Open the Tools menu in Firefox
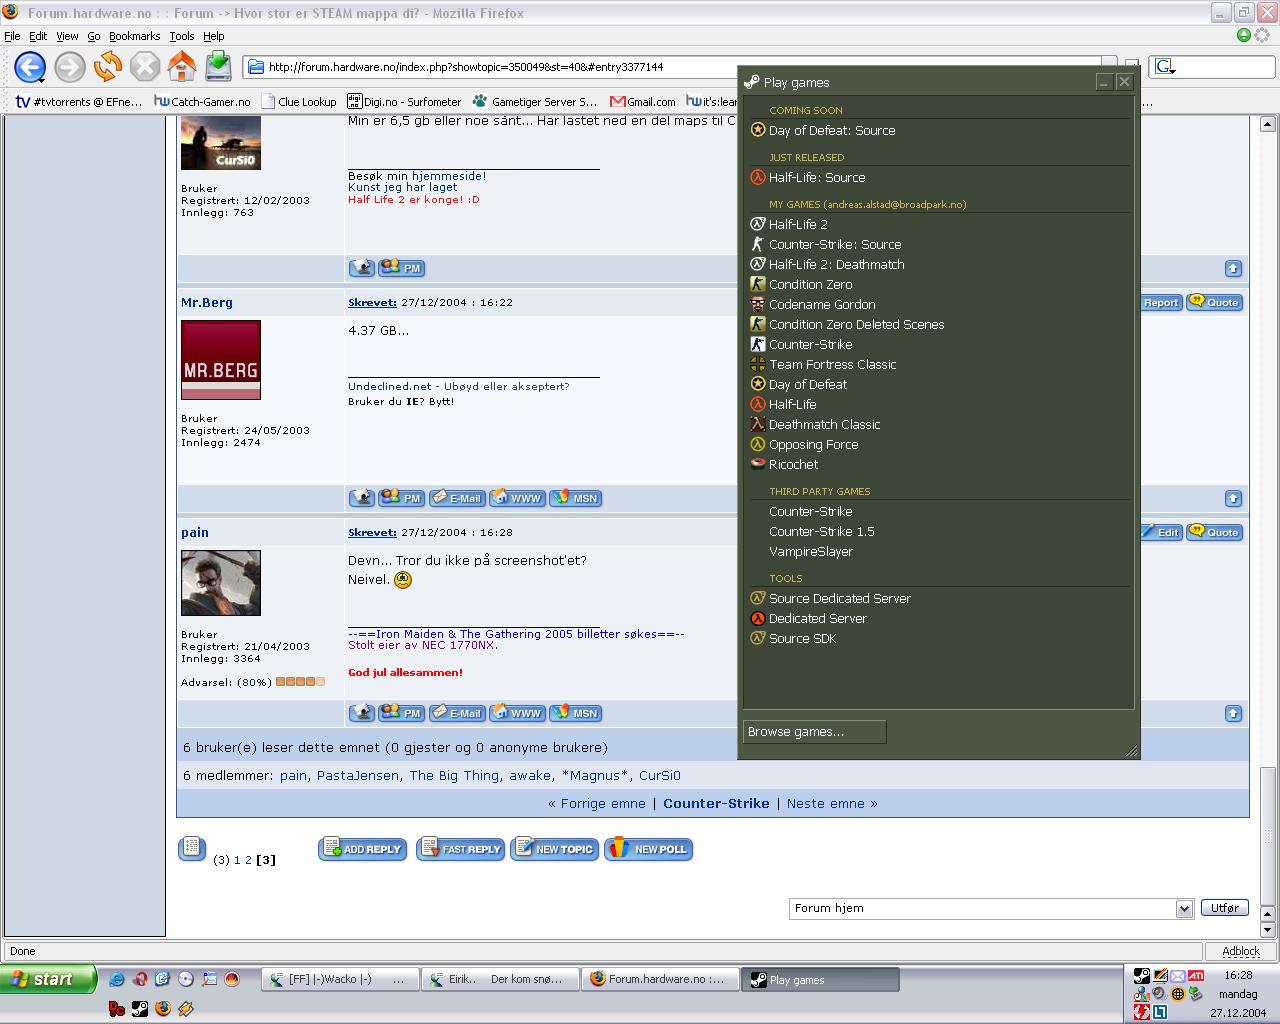This screenshot has height=1024, width=1280. pyautogui.click(x=181, y=36)
